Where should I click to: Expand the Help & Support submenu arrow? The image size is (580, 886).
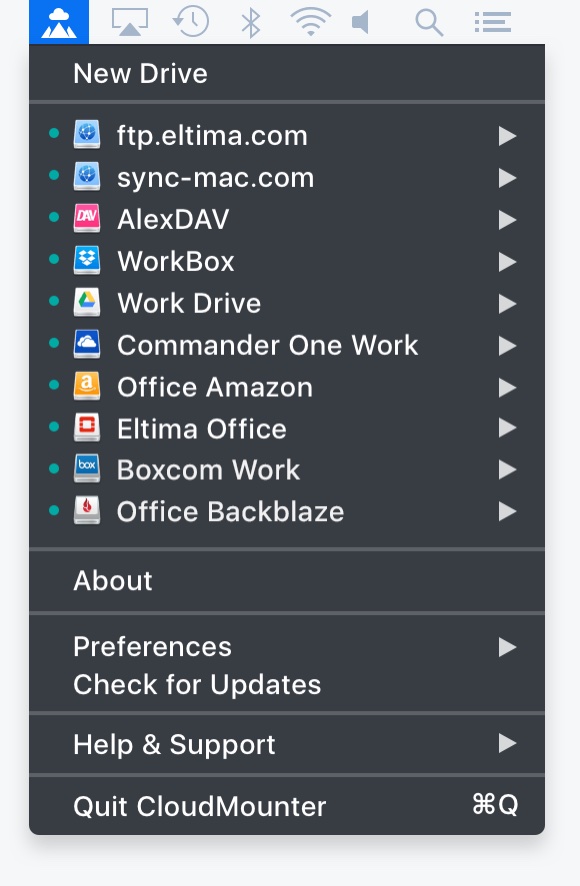(507, 744)
